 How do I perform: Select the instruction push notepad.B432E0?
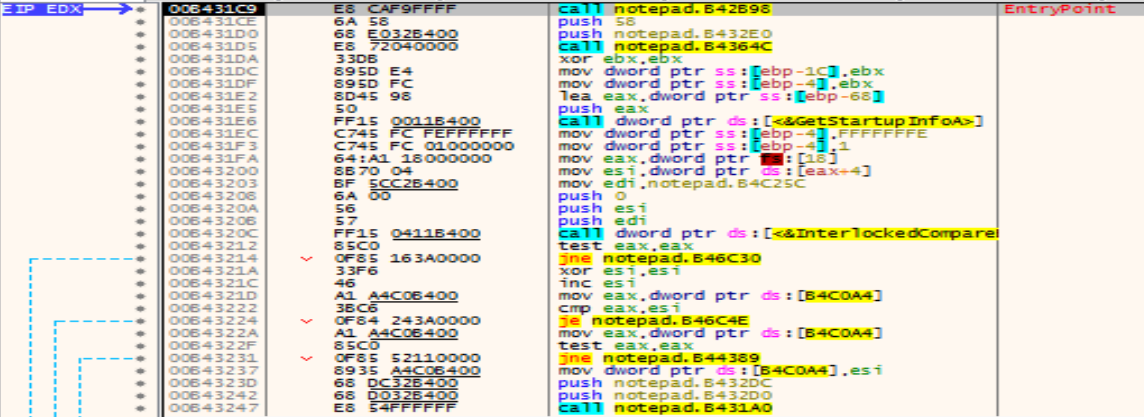(665, 34)
